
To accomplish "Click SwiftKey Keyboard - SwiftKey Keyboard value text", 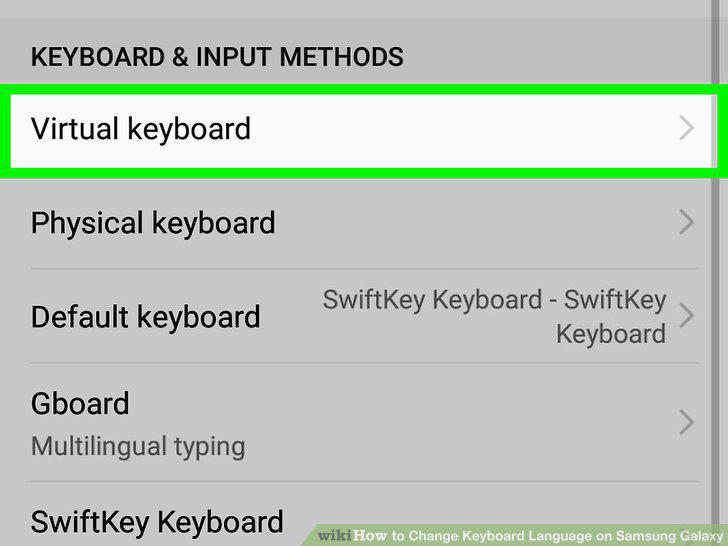I will tap(494, 317).
